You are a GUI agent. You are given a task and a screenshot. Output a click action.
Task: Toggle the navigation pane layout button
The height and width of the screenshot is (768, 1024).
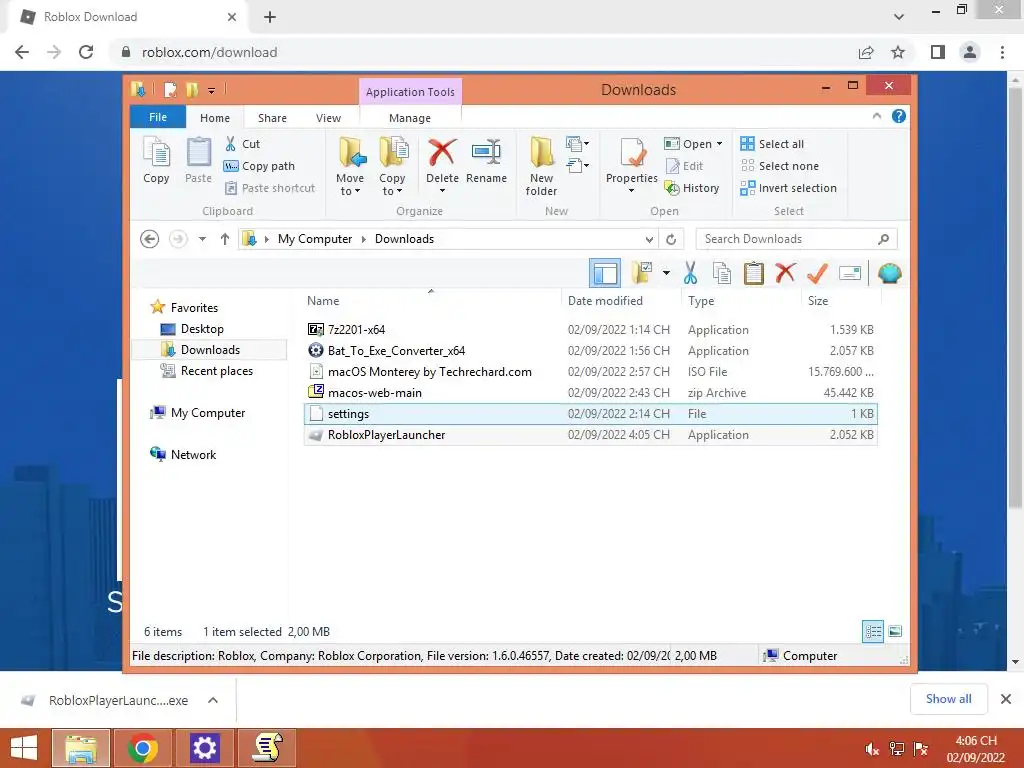click(x=605, y=274)
